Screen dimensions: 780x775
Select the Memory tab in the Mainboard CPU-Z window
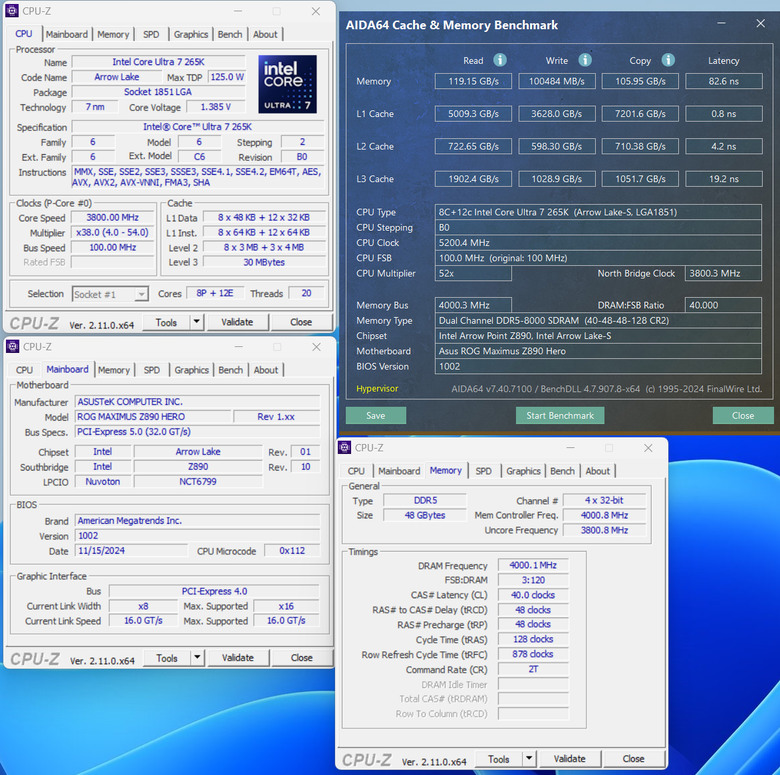click(x=113, y=370)
